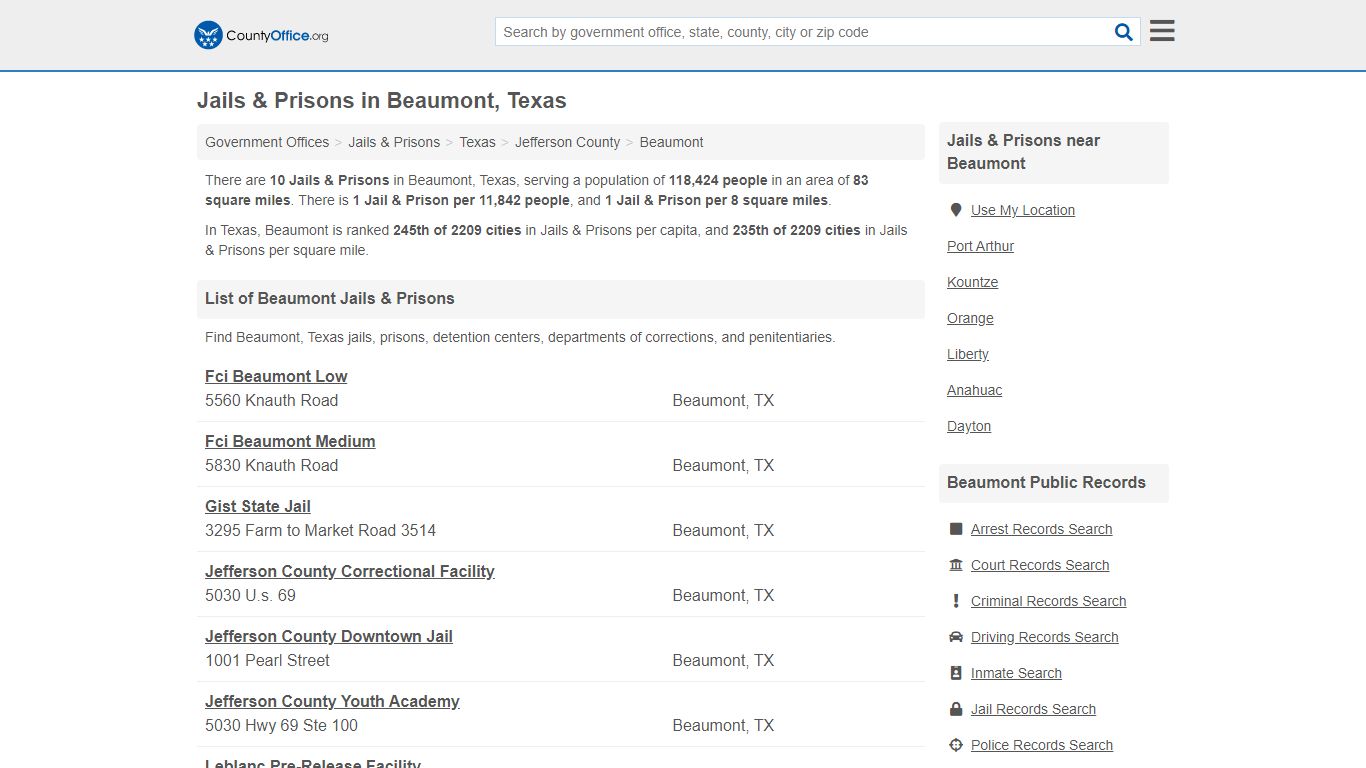Click page heading Jails & Prisons in Beaumont, Texas
The height and width of the screenshot is (768, 1366).
382,101
